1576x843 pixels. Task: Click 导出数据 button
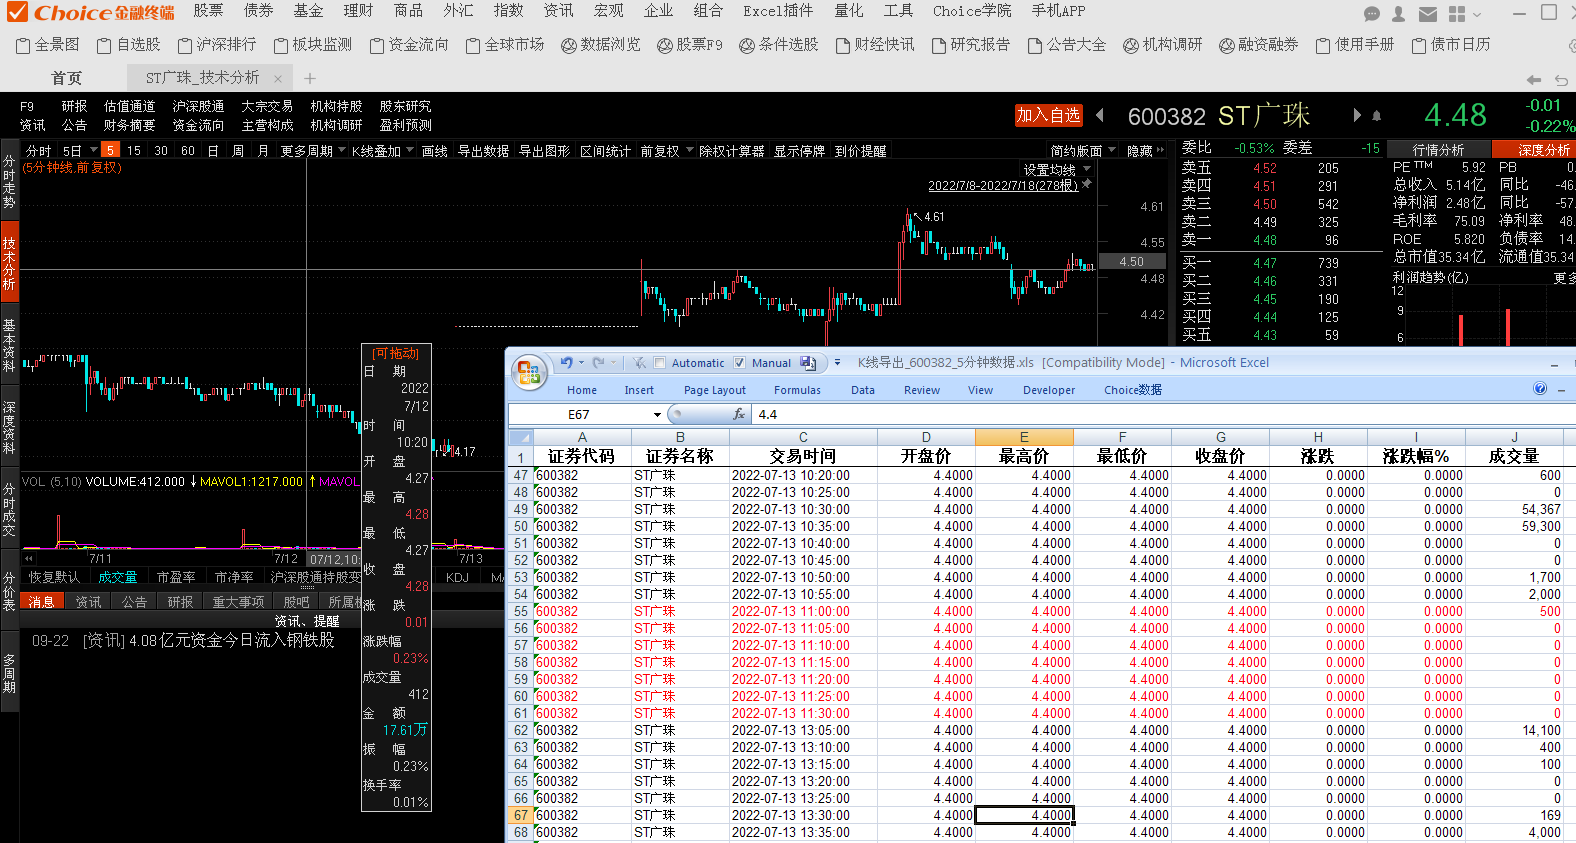point(484,150)
